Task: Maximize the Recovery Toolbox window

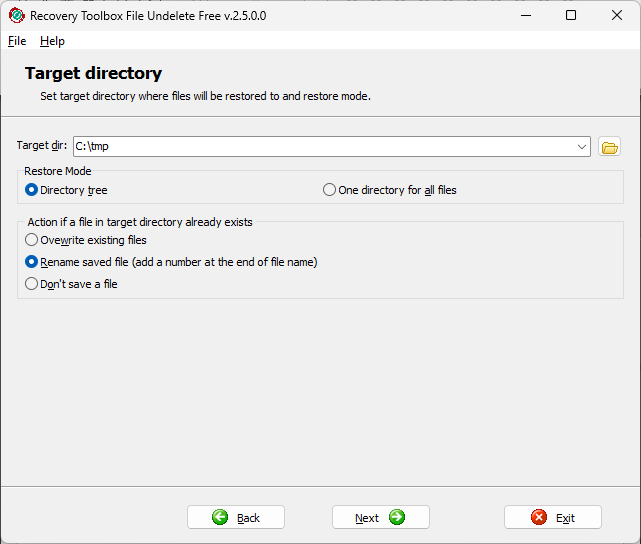Action: tap(571, 16)
